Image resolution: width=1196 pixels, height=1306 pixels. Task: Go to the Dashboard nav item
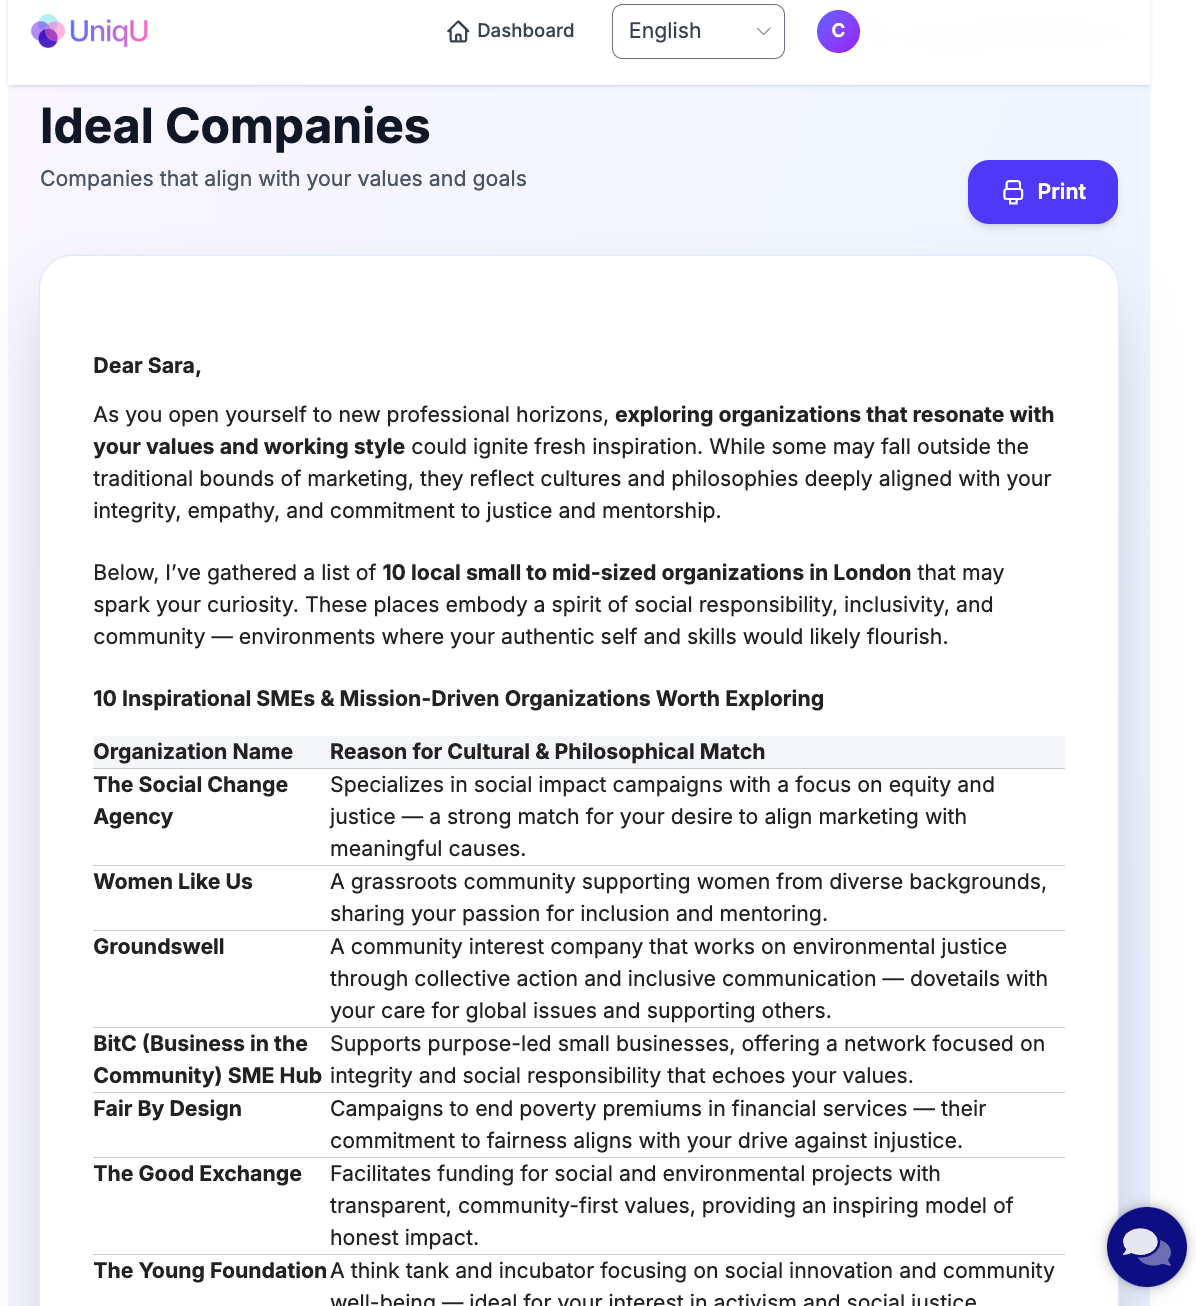pyautogui.click(x=511, y=31)
